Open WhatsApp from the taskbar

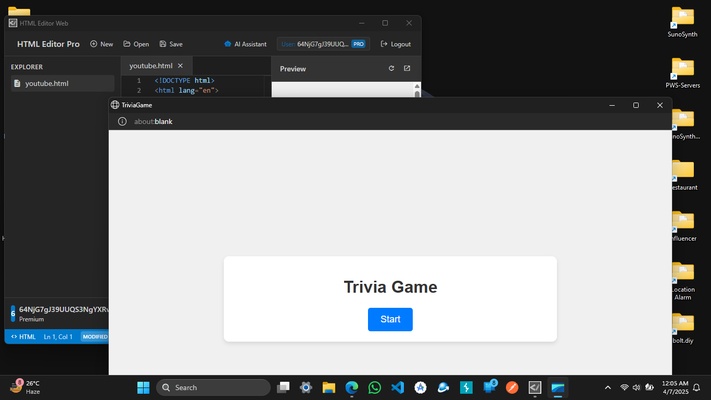click(x=375, y=387)
